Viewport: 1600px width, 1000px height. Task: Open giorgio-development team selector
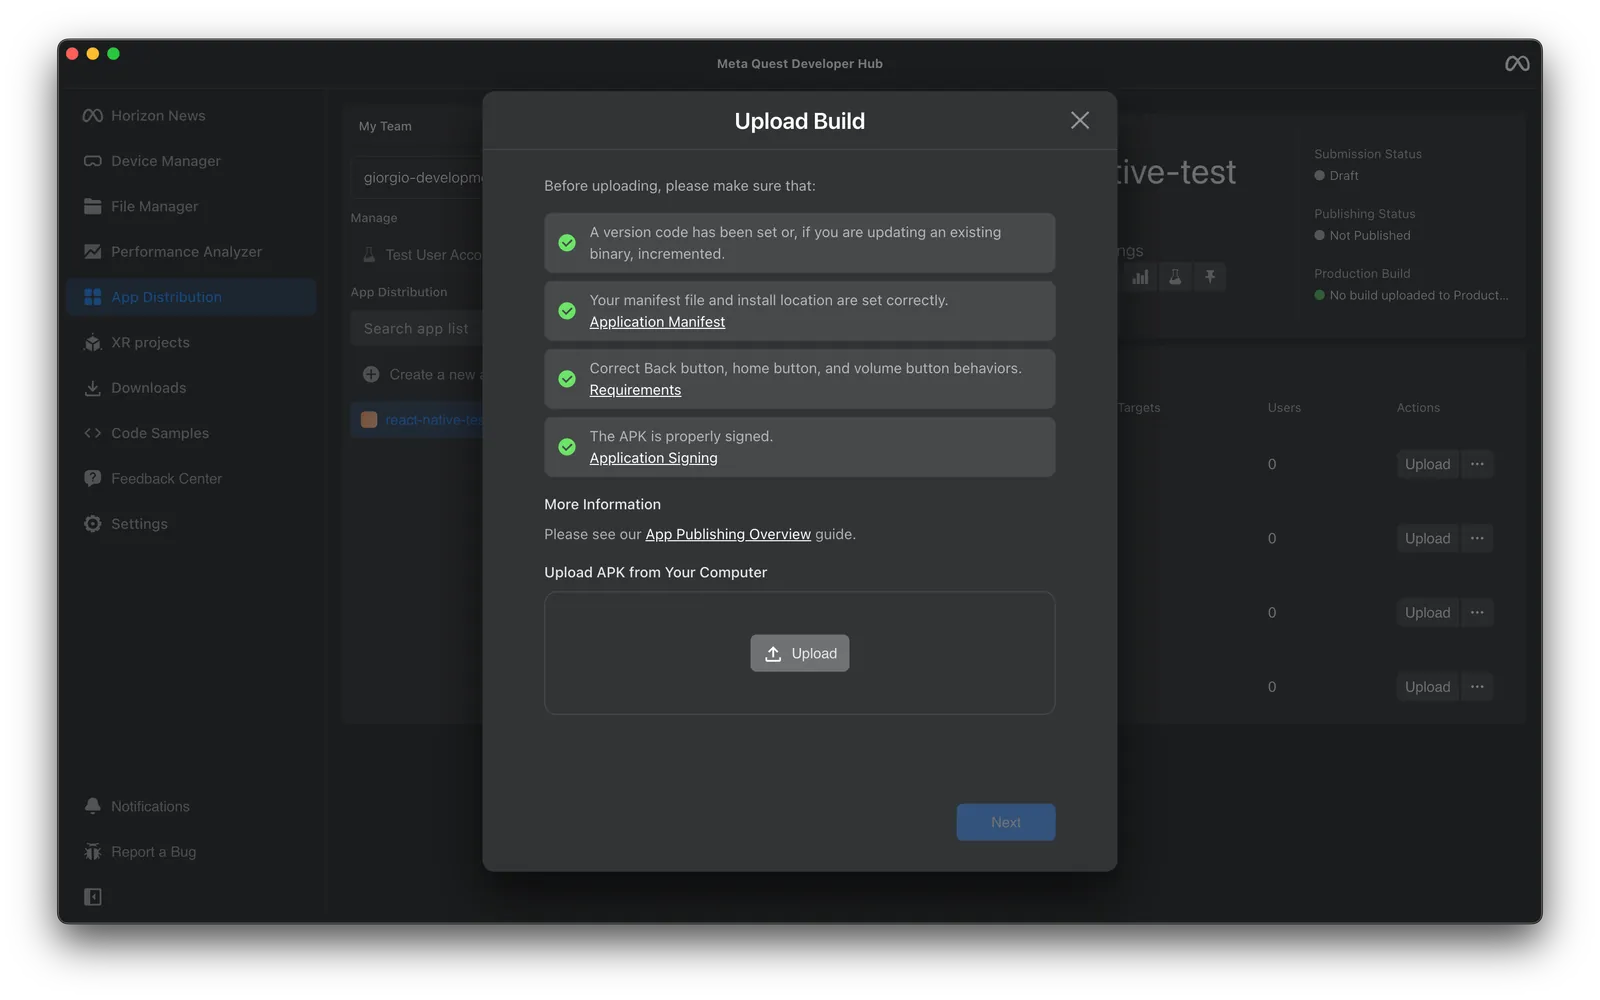pyautogui.click(x=418, y=177)
